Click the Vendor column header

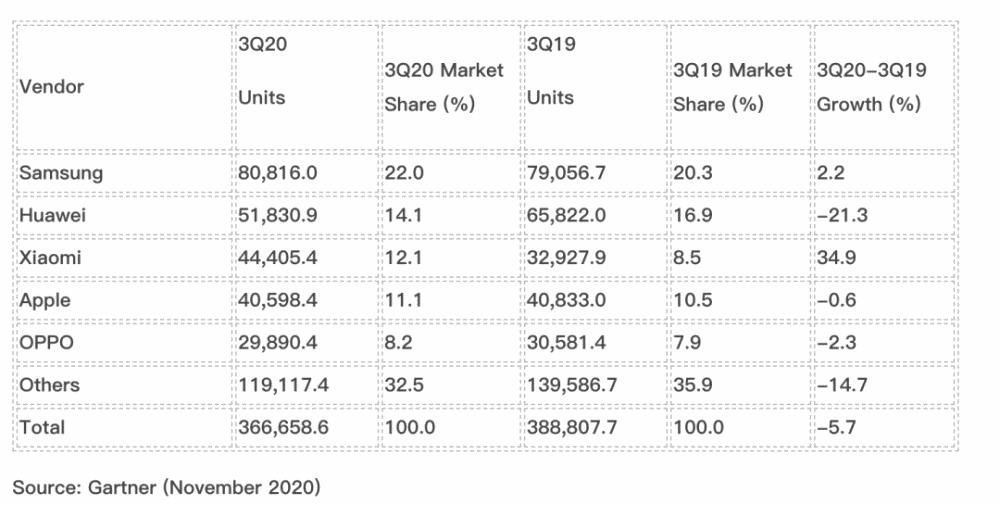pyautogui.click(x=52, y=87)
